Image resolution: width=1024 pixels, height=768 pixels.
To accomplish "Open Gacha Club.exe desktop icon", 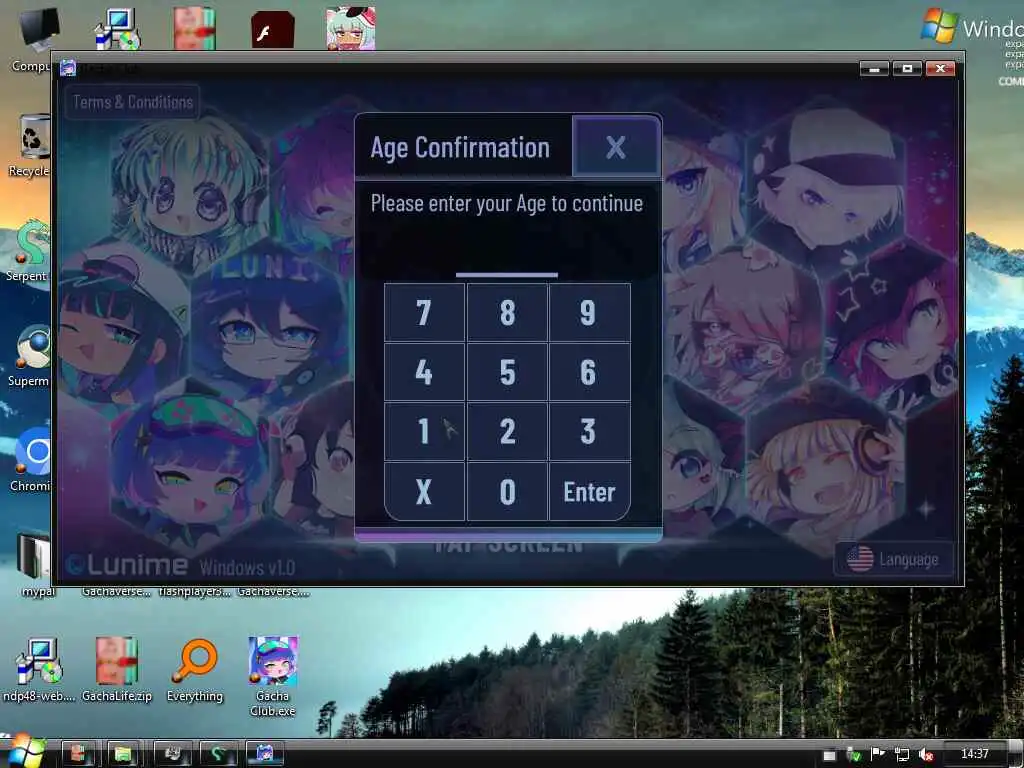I will (x=272, y=676).
